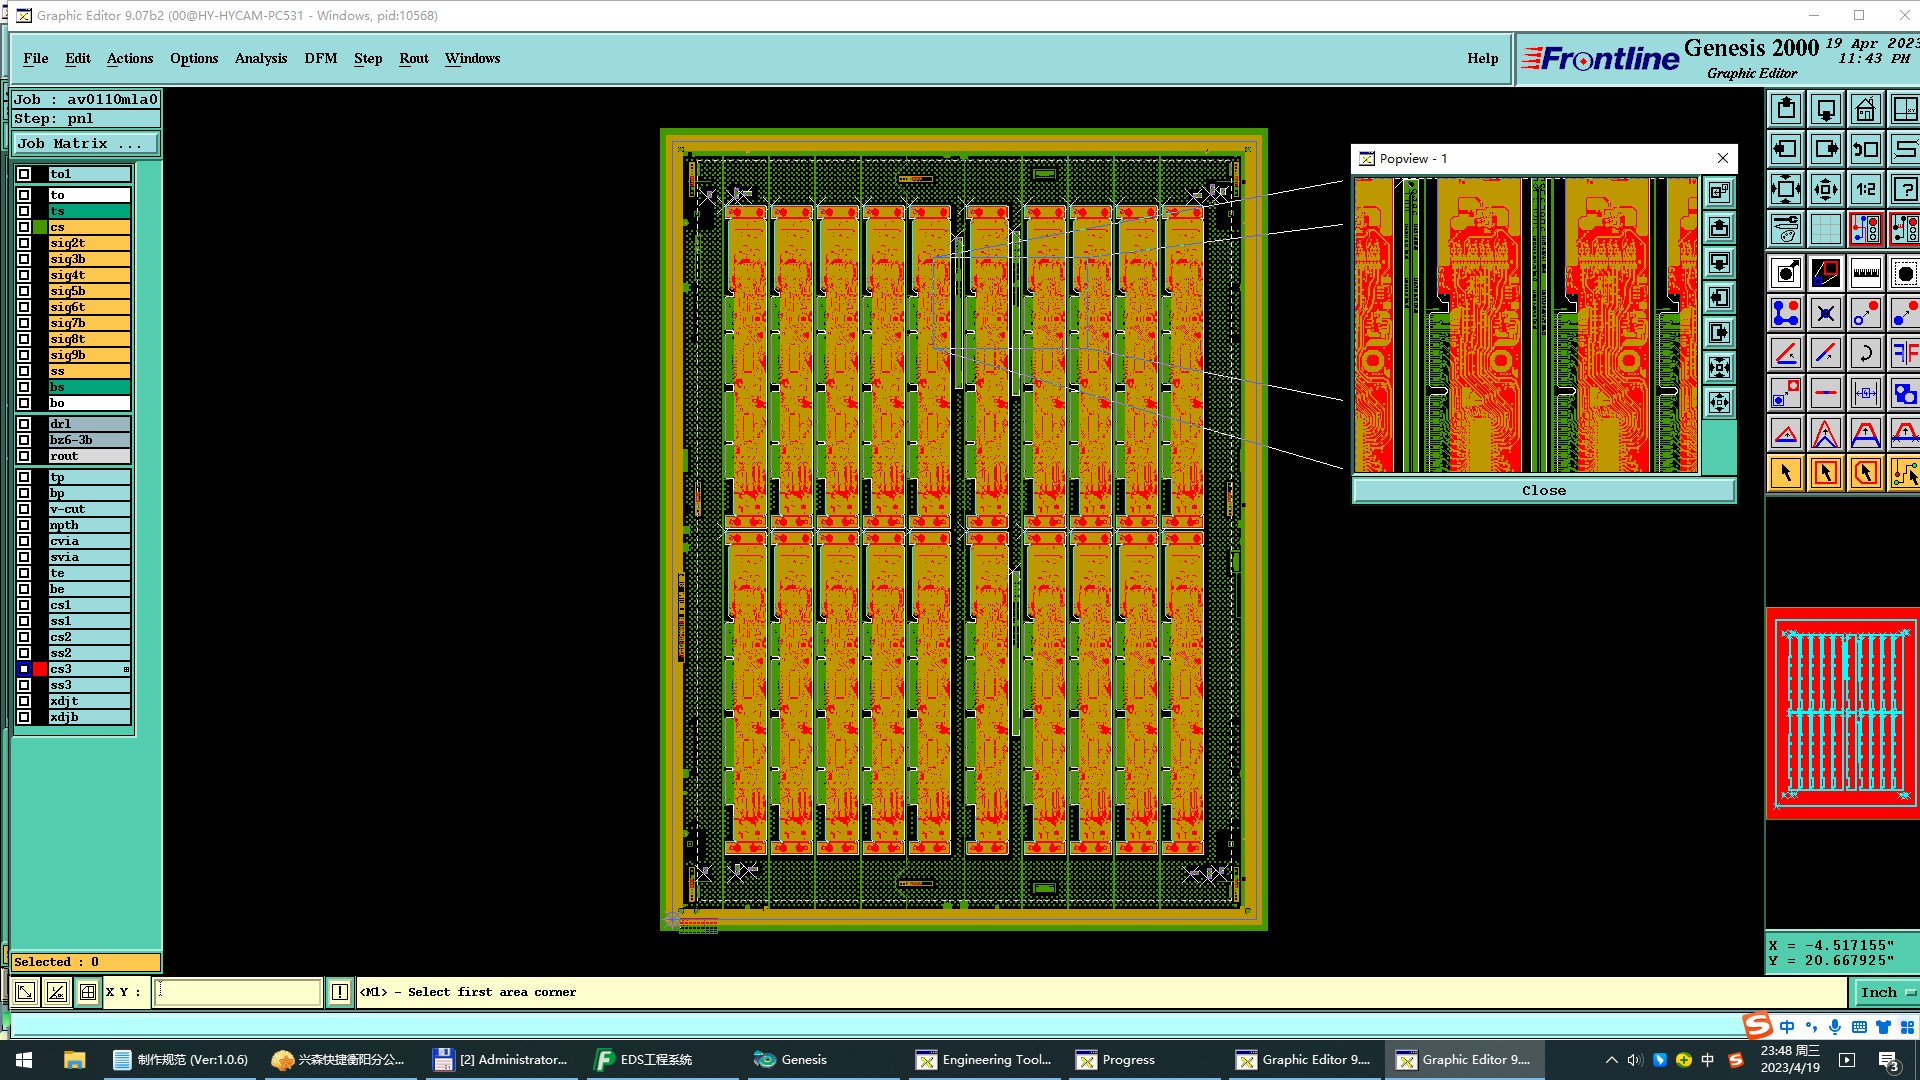The height and width of the screenshot is (1080, 1920).
Task: Click the question mark help icon
Action: (x=1904, y=189)
